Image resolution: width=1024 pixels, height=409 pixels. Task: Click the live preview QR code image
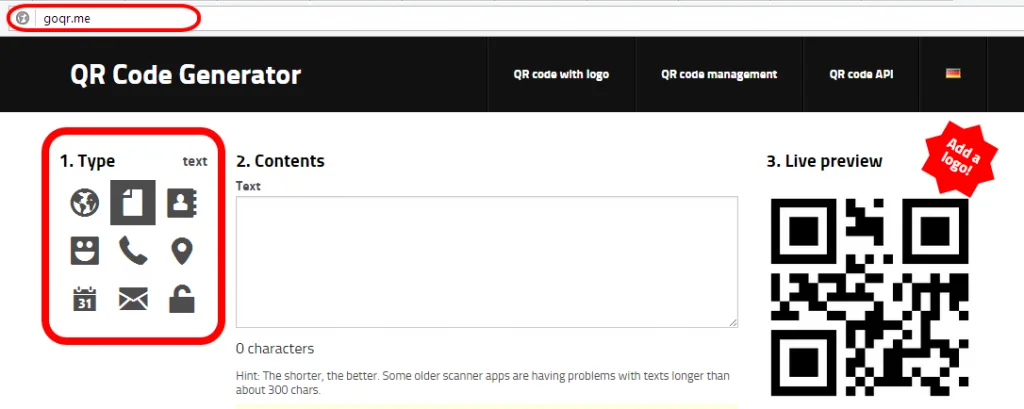click(869, 298)
